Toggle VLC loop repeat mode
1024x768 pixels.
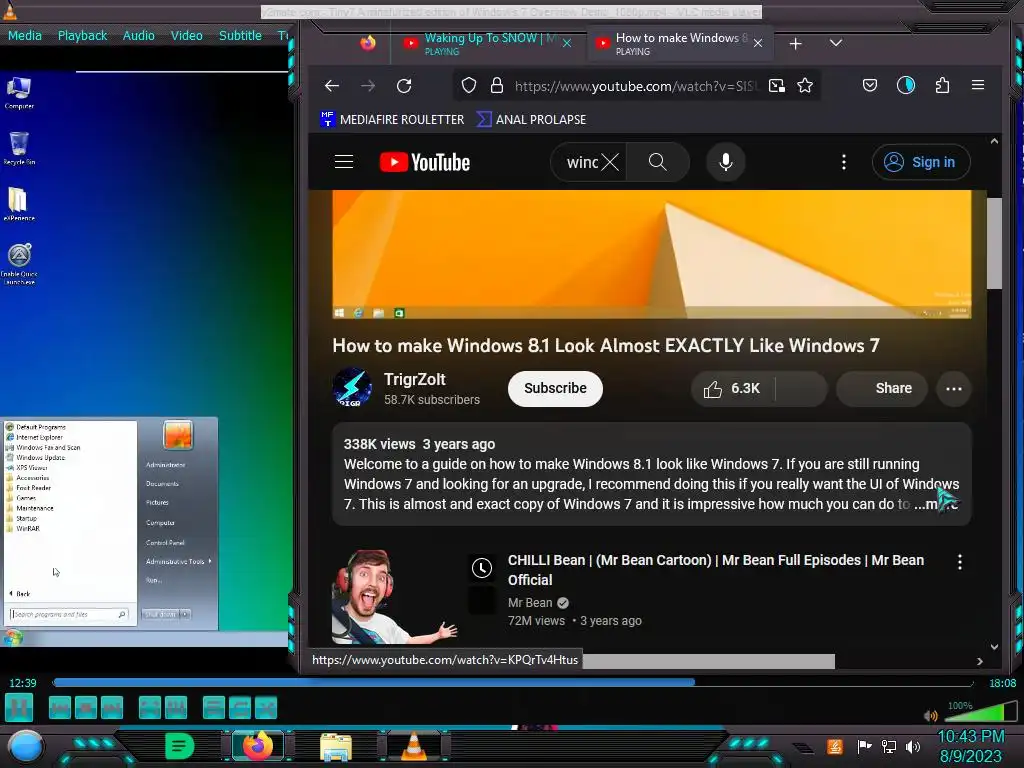tap(240, 707)
